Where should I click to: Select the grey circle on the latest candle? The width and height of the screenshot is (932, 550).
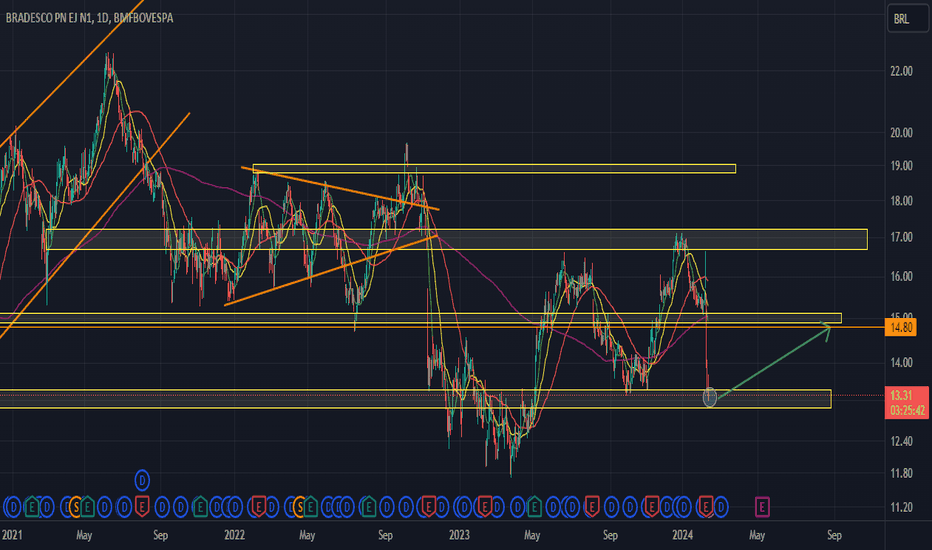point(710,397)
